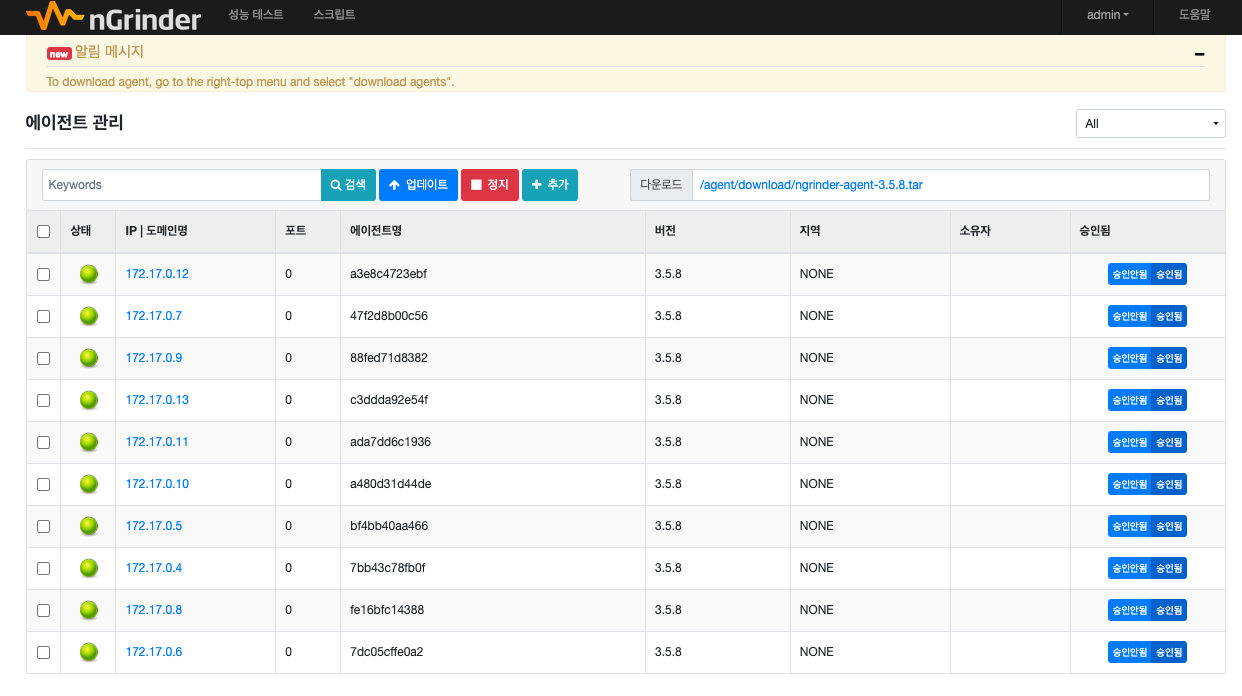Check the box for agent 172.17.0.11
The width and height of the screenshot is (1242, 696).
(43, 442)
